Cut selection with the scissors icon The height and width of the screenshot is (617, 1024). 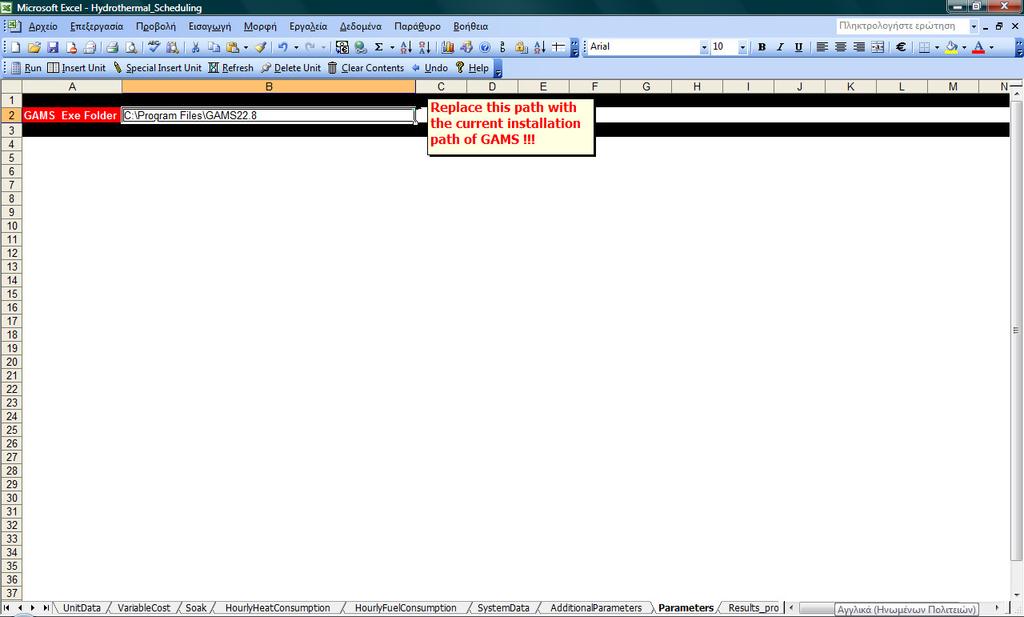click(195, 47)
